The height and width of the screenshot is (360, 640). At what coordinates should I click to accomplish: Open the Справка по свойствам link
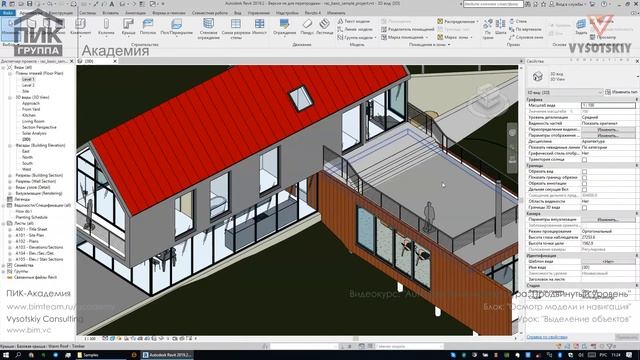pyautogui.click(x=547, y=337)
